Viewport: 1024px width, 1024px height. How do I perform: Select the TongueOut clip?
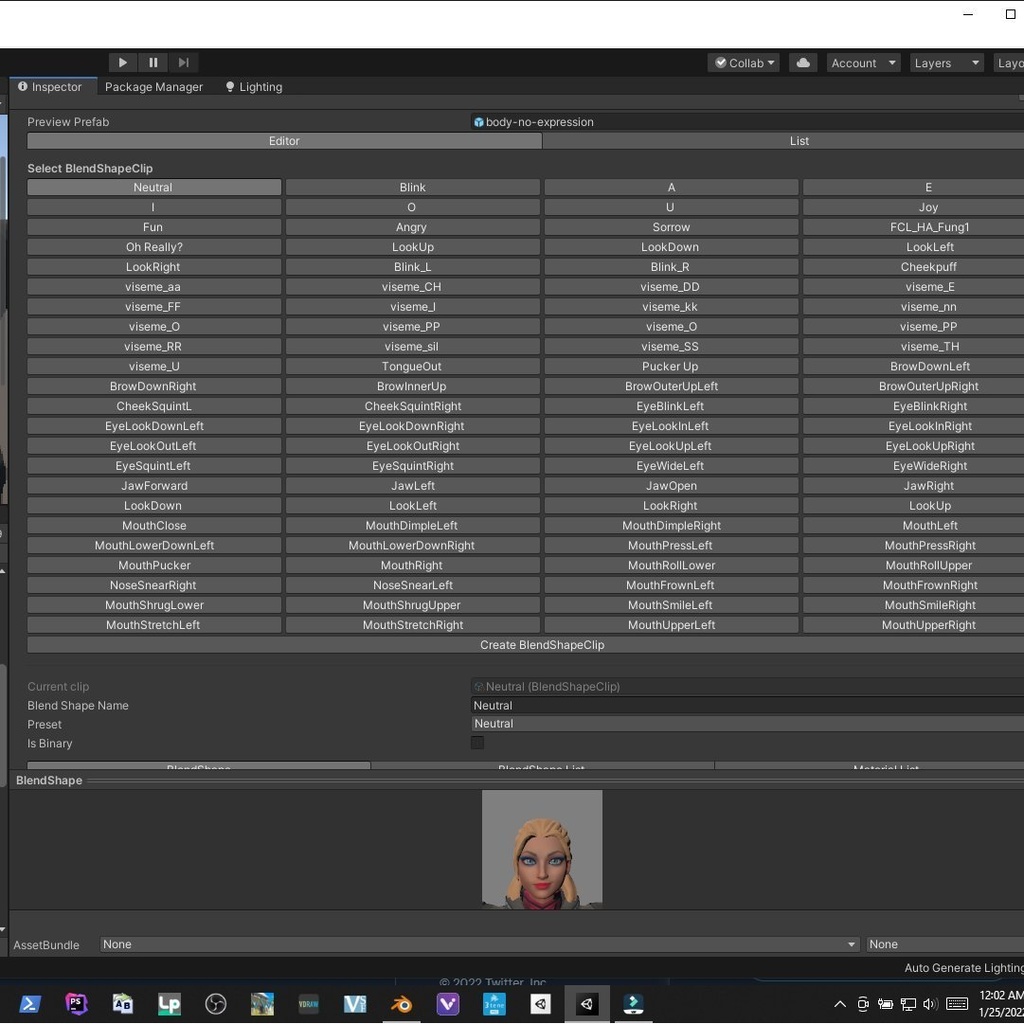pos(413,366)
